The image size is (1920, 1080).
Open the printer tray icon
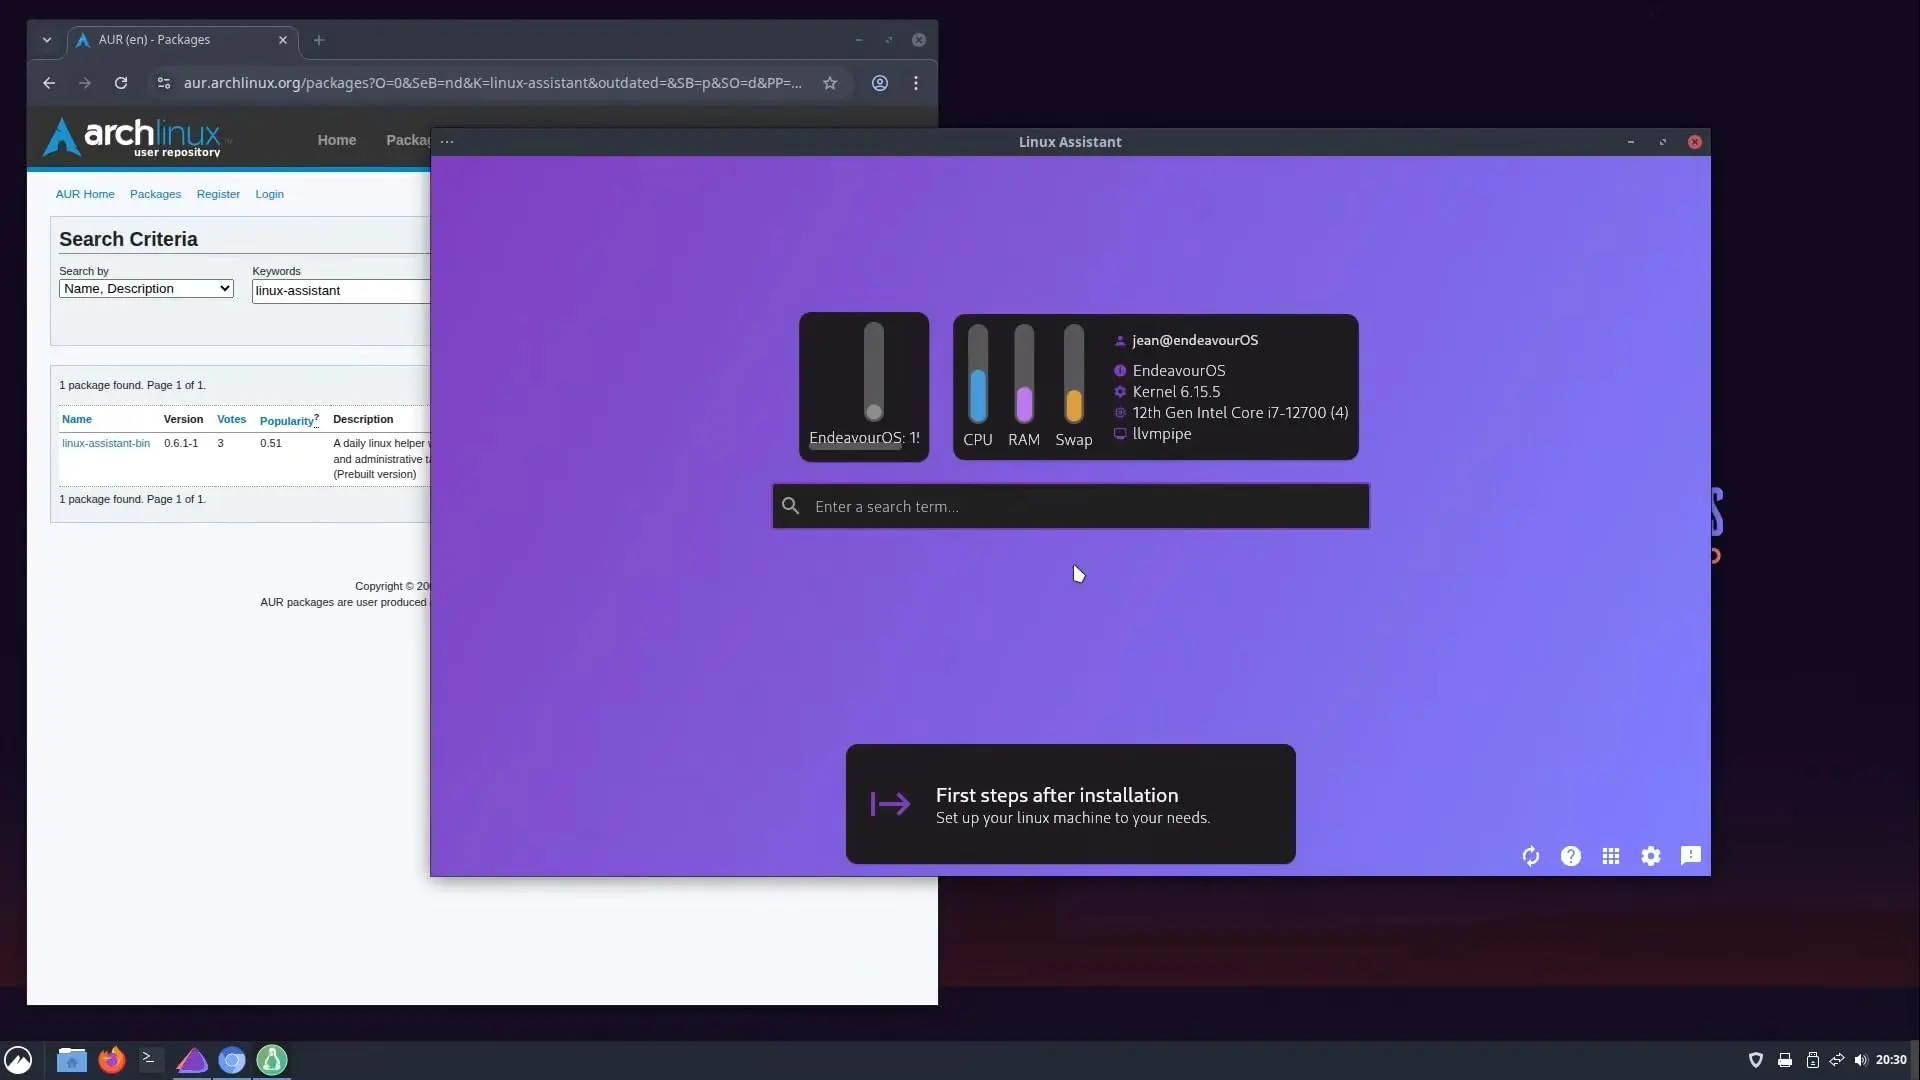pos(1785,1060)
